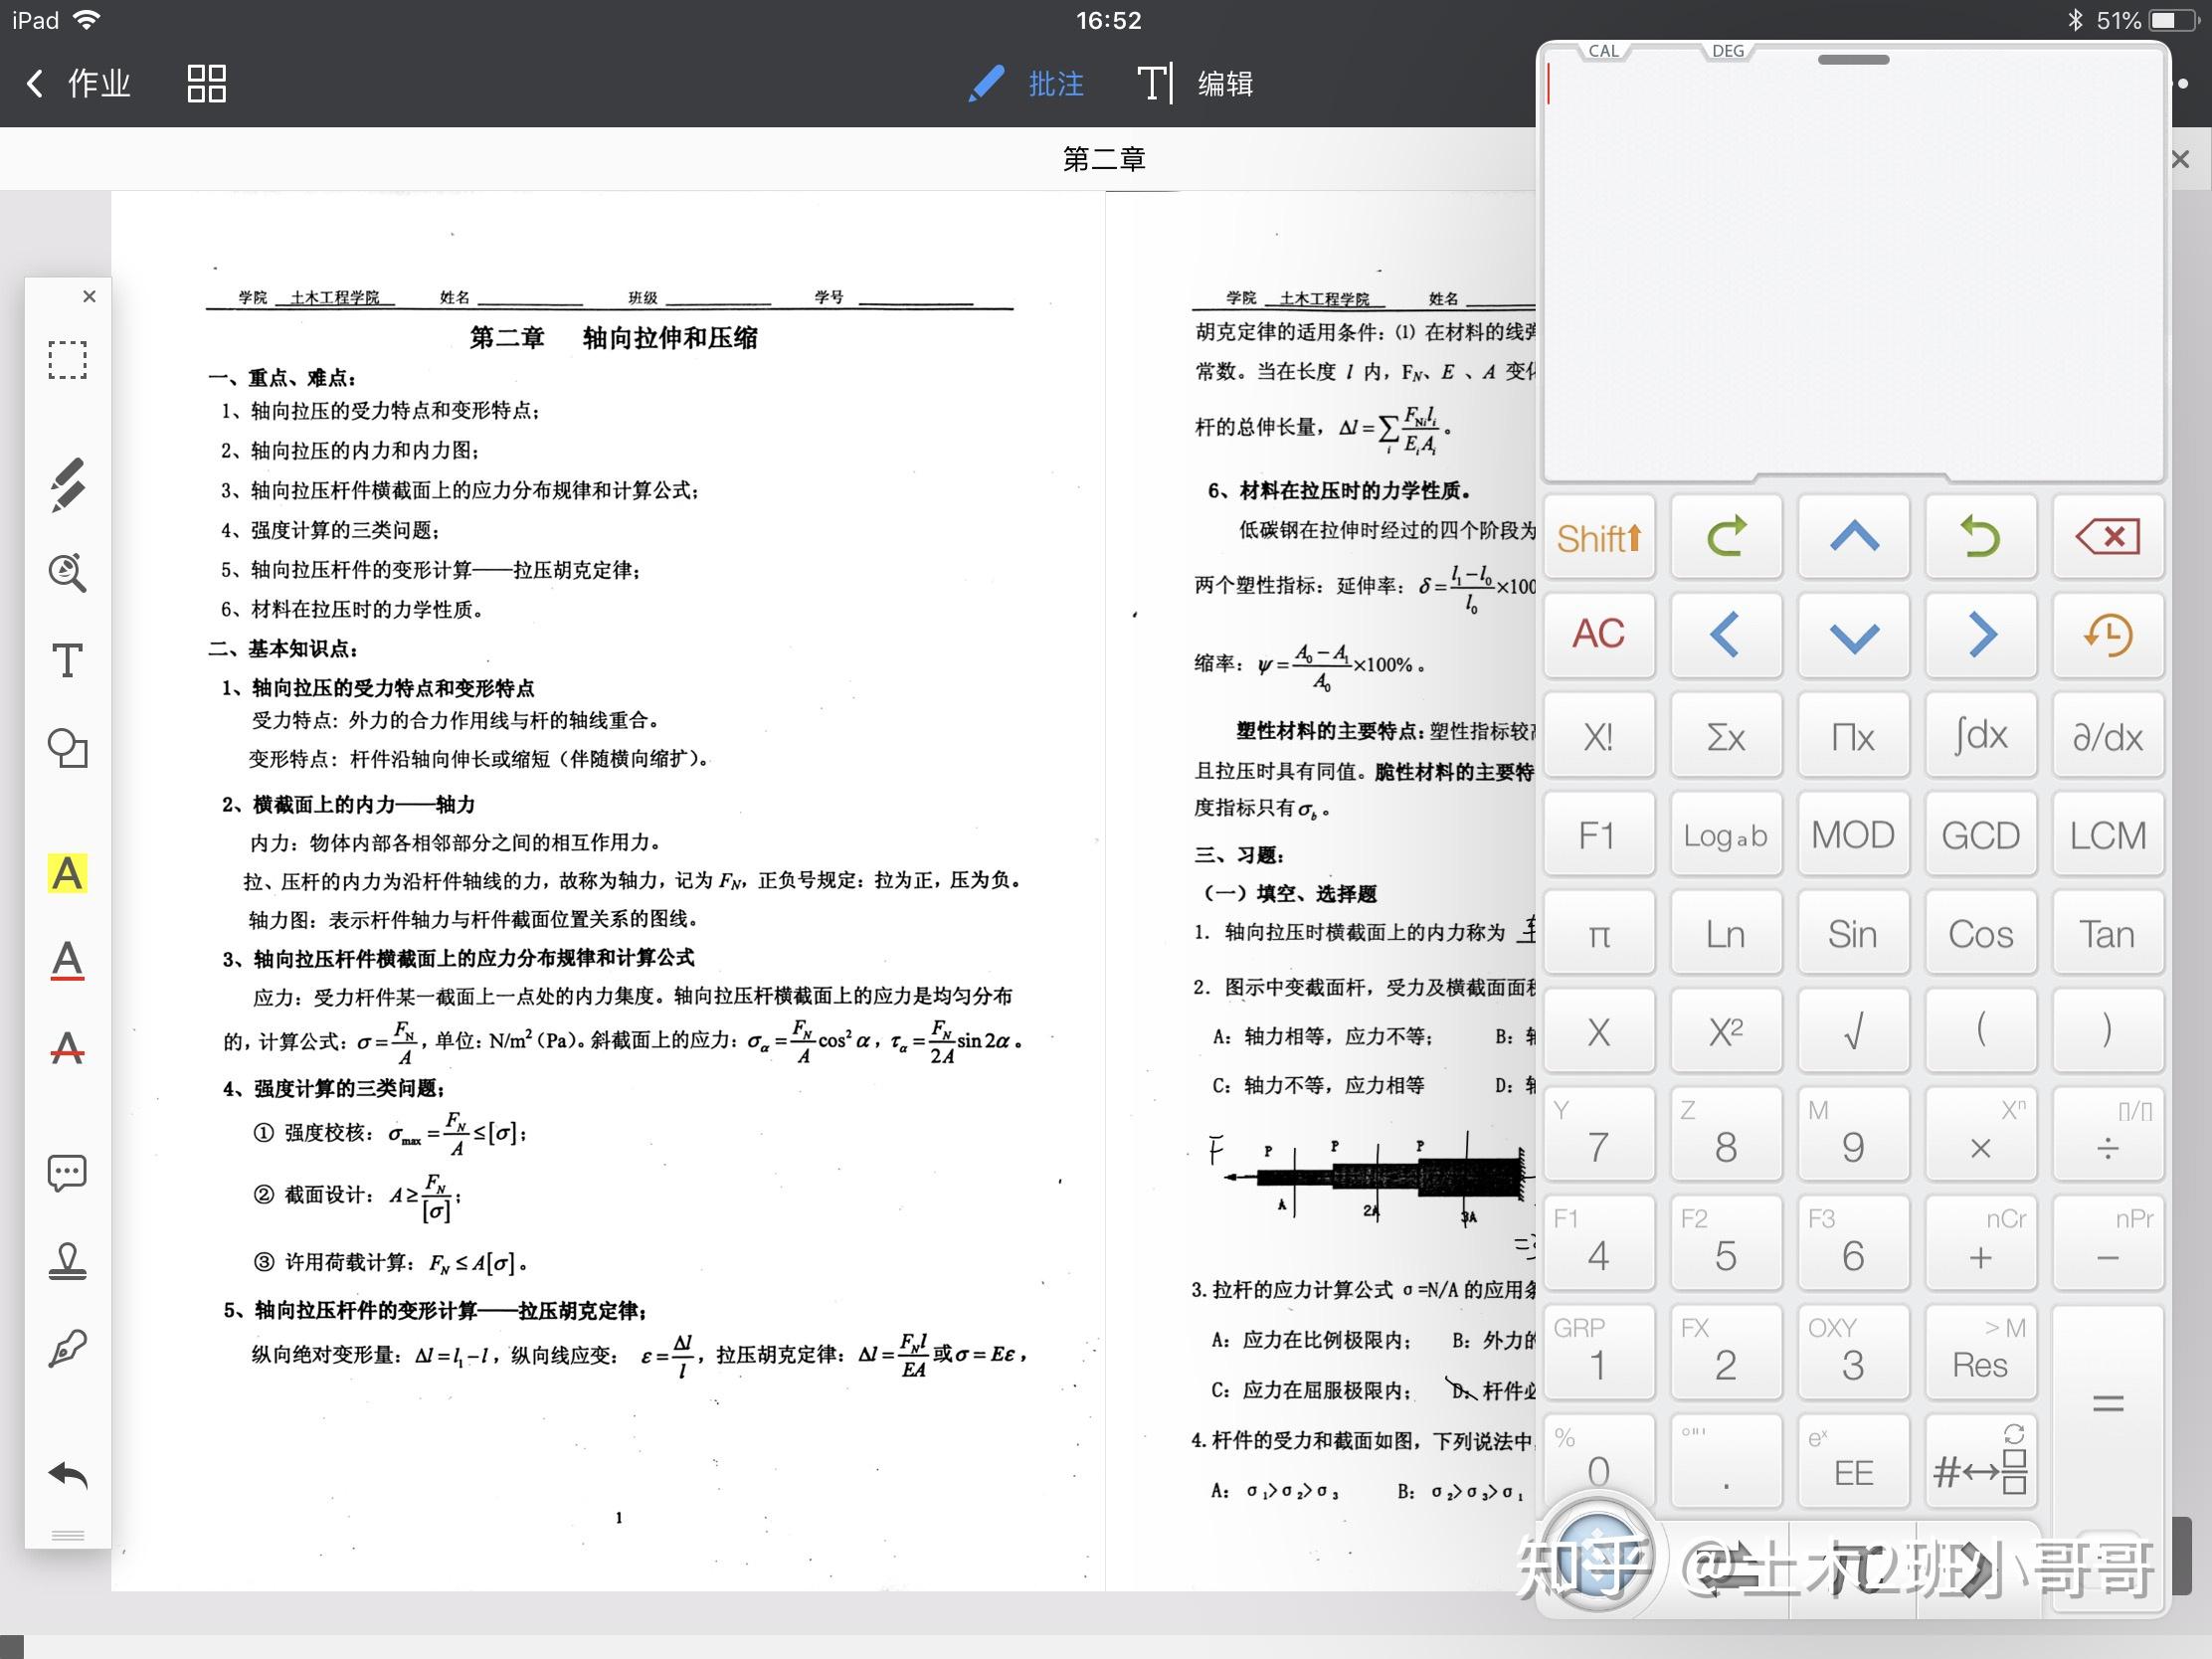The image size is (2212, 1659).
Task: Tap the calculator top drag handle
Action: tap(1853, 60)
